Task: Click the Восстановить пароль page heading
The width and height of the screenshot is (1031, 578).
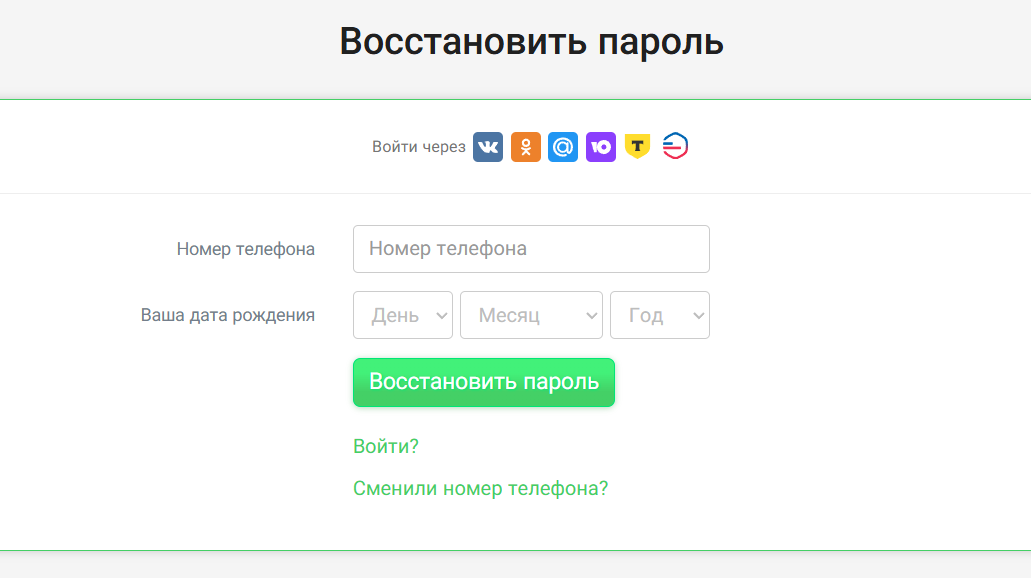Action: [531, 42]
